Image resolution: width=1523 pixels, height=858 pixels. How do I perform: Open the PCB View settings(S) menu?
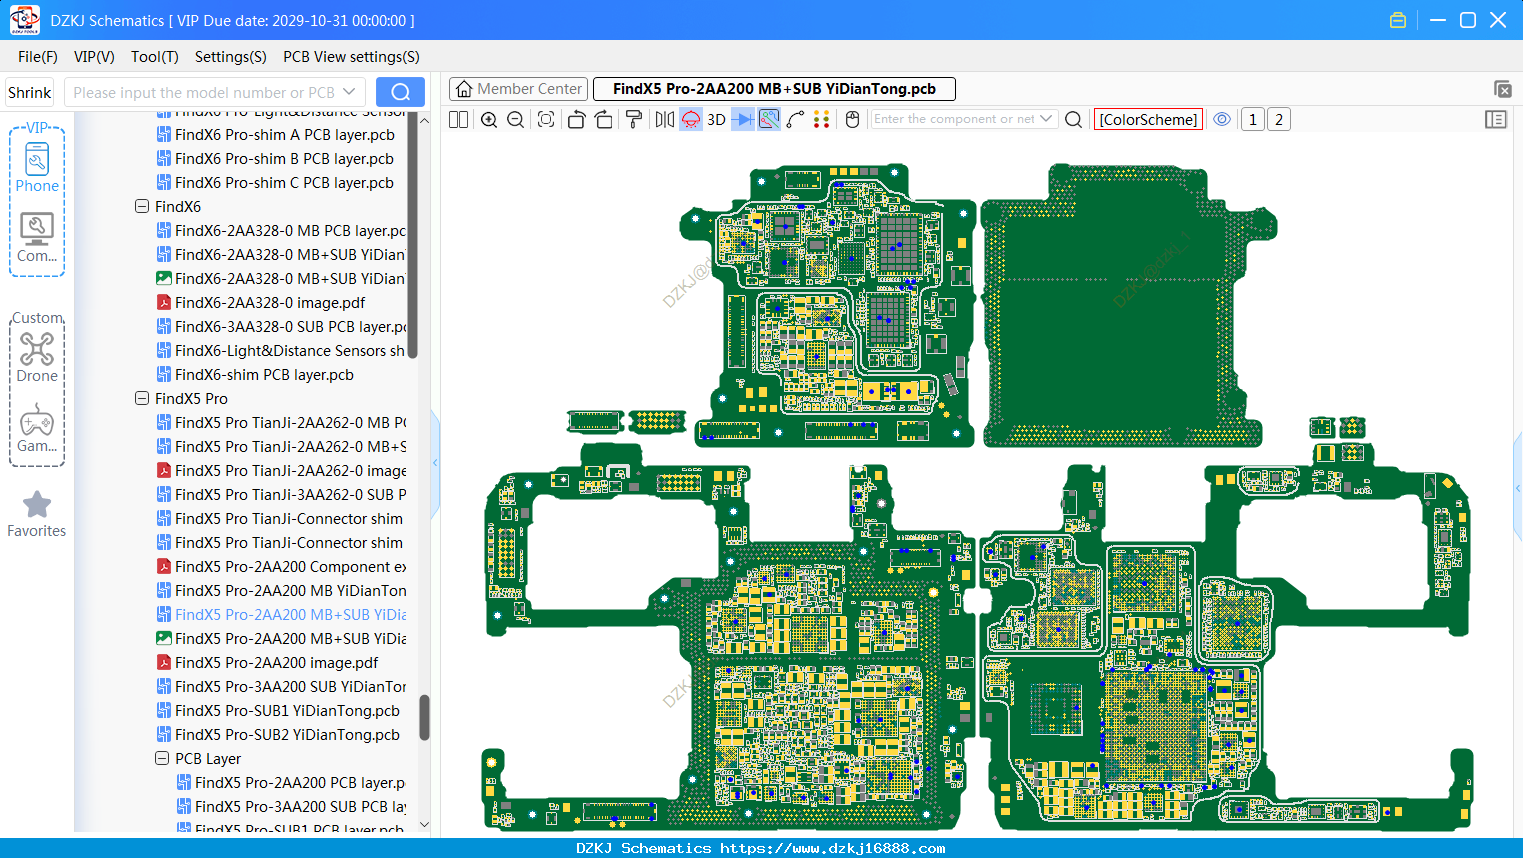(x=351, y=57)
